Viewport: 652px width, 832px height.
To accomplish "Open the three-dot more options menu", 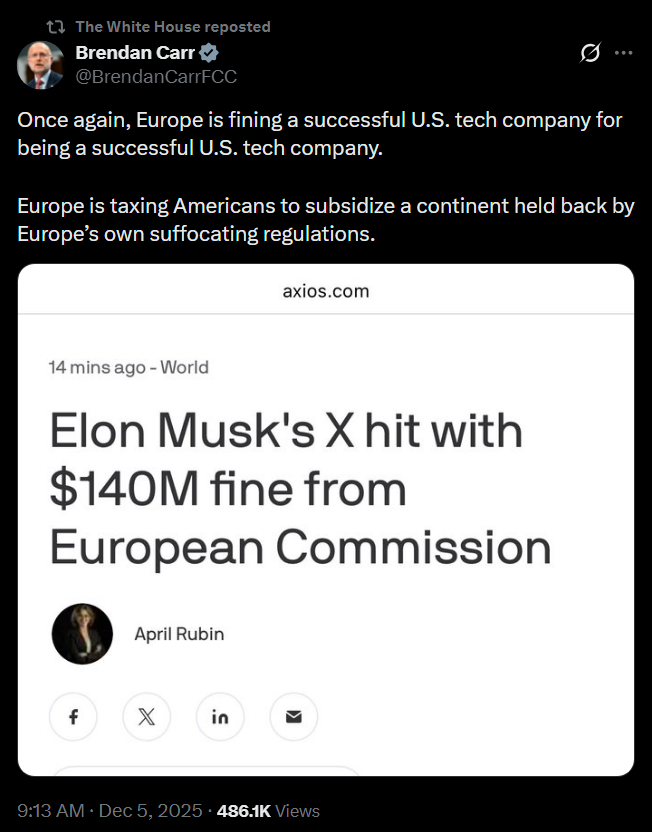I will pos(623,53).
